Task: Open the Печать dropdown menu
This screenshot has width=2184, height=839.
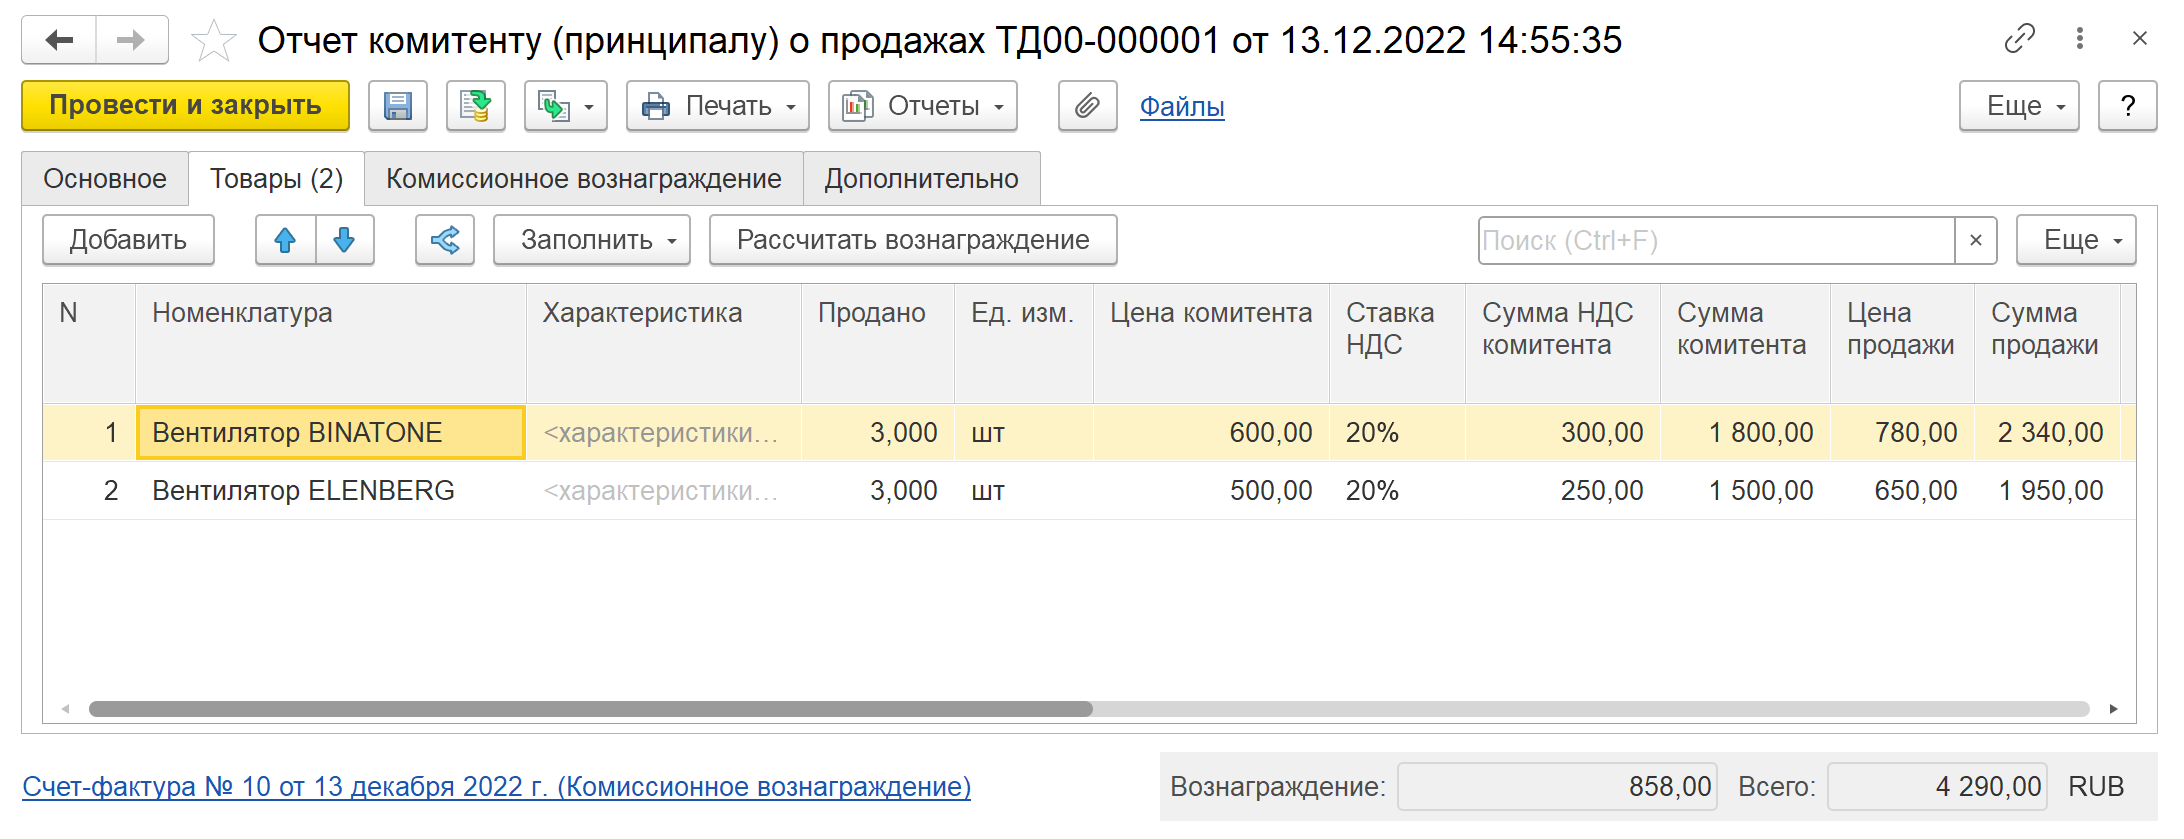Action: tap(717, 106)
